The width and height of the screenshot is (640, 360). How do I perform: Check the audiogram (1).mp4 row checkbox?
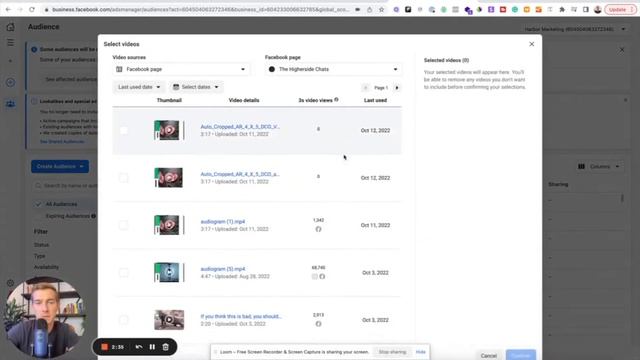124,225
